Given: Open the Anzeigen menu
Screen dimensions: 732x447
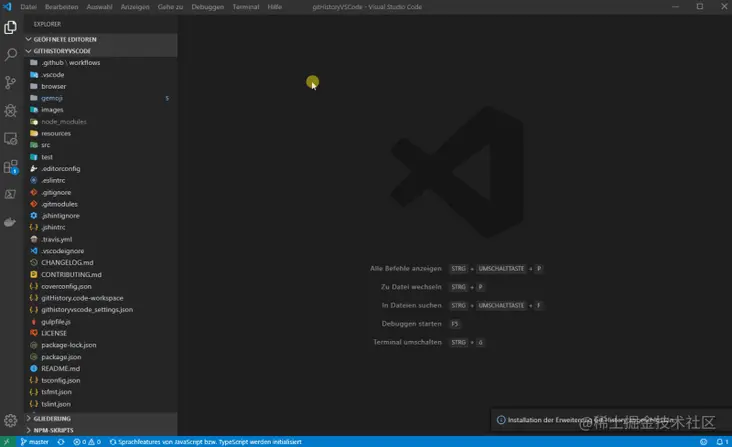Looking at the screenshot, I should pyautogui.click(x=135, y=7).
